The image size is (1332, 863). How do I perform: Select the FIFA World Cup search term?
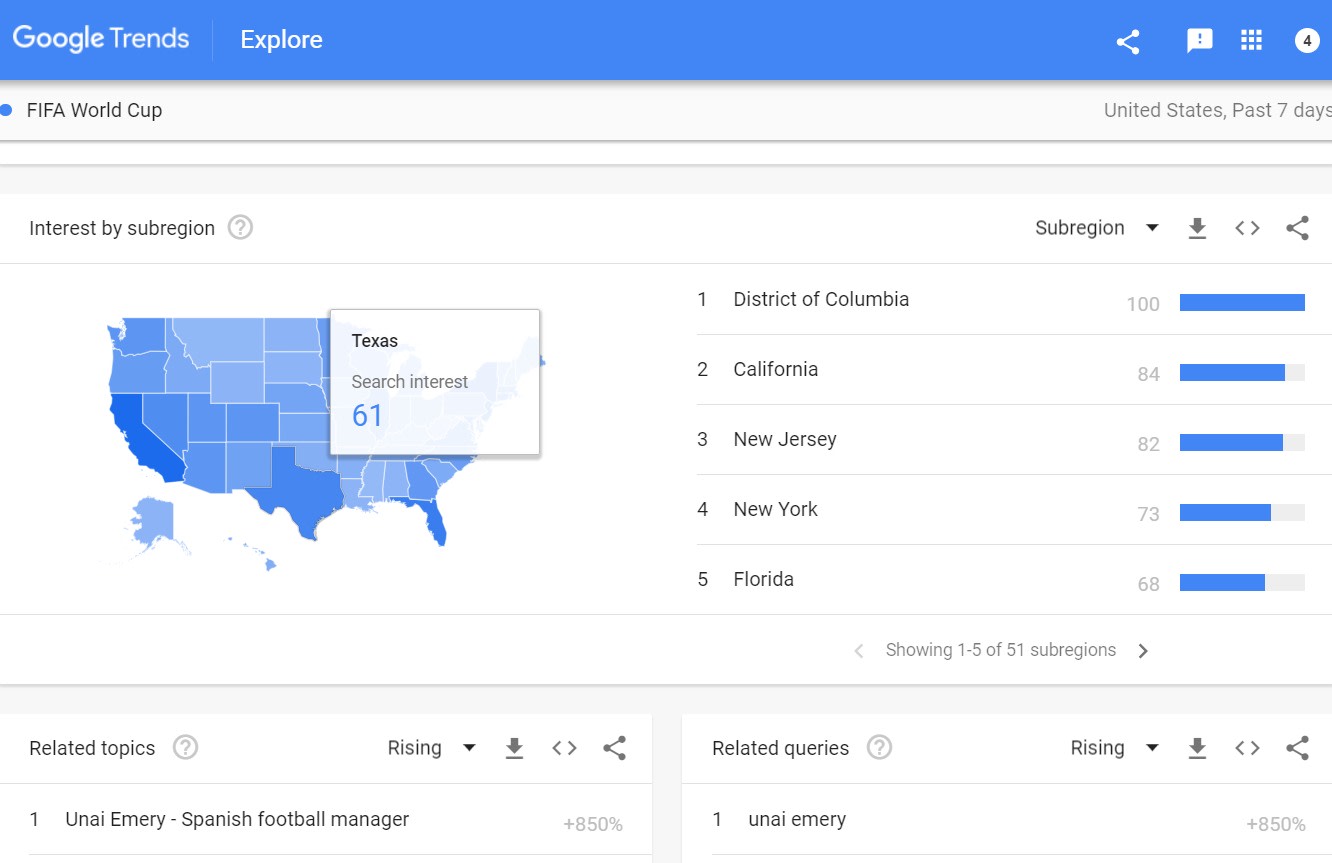[94, 110]
